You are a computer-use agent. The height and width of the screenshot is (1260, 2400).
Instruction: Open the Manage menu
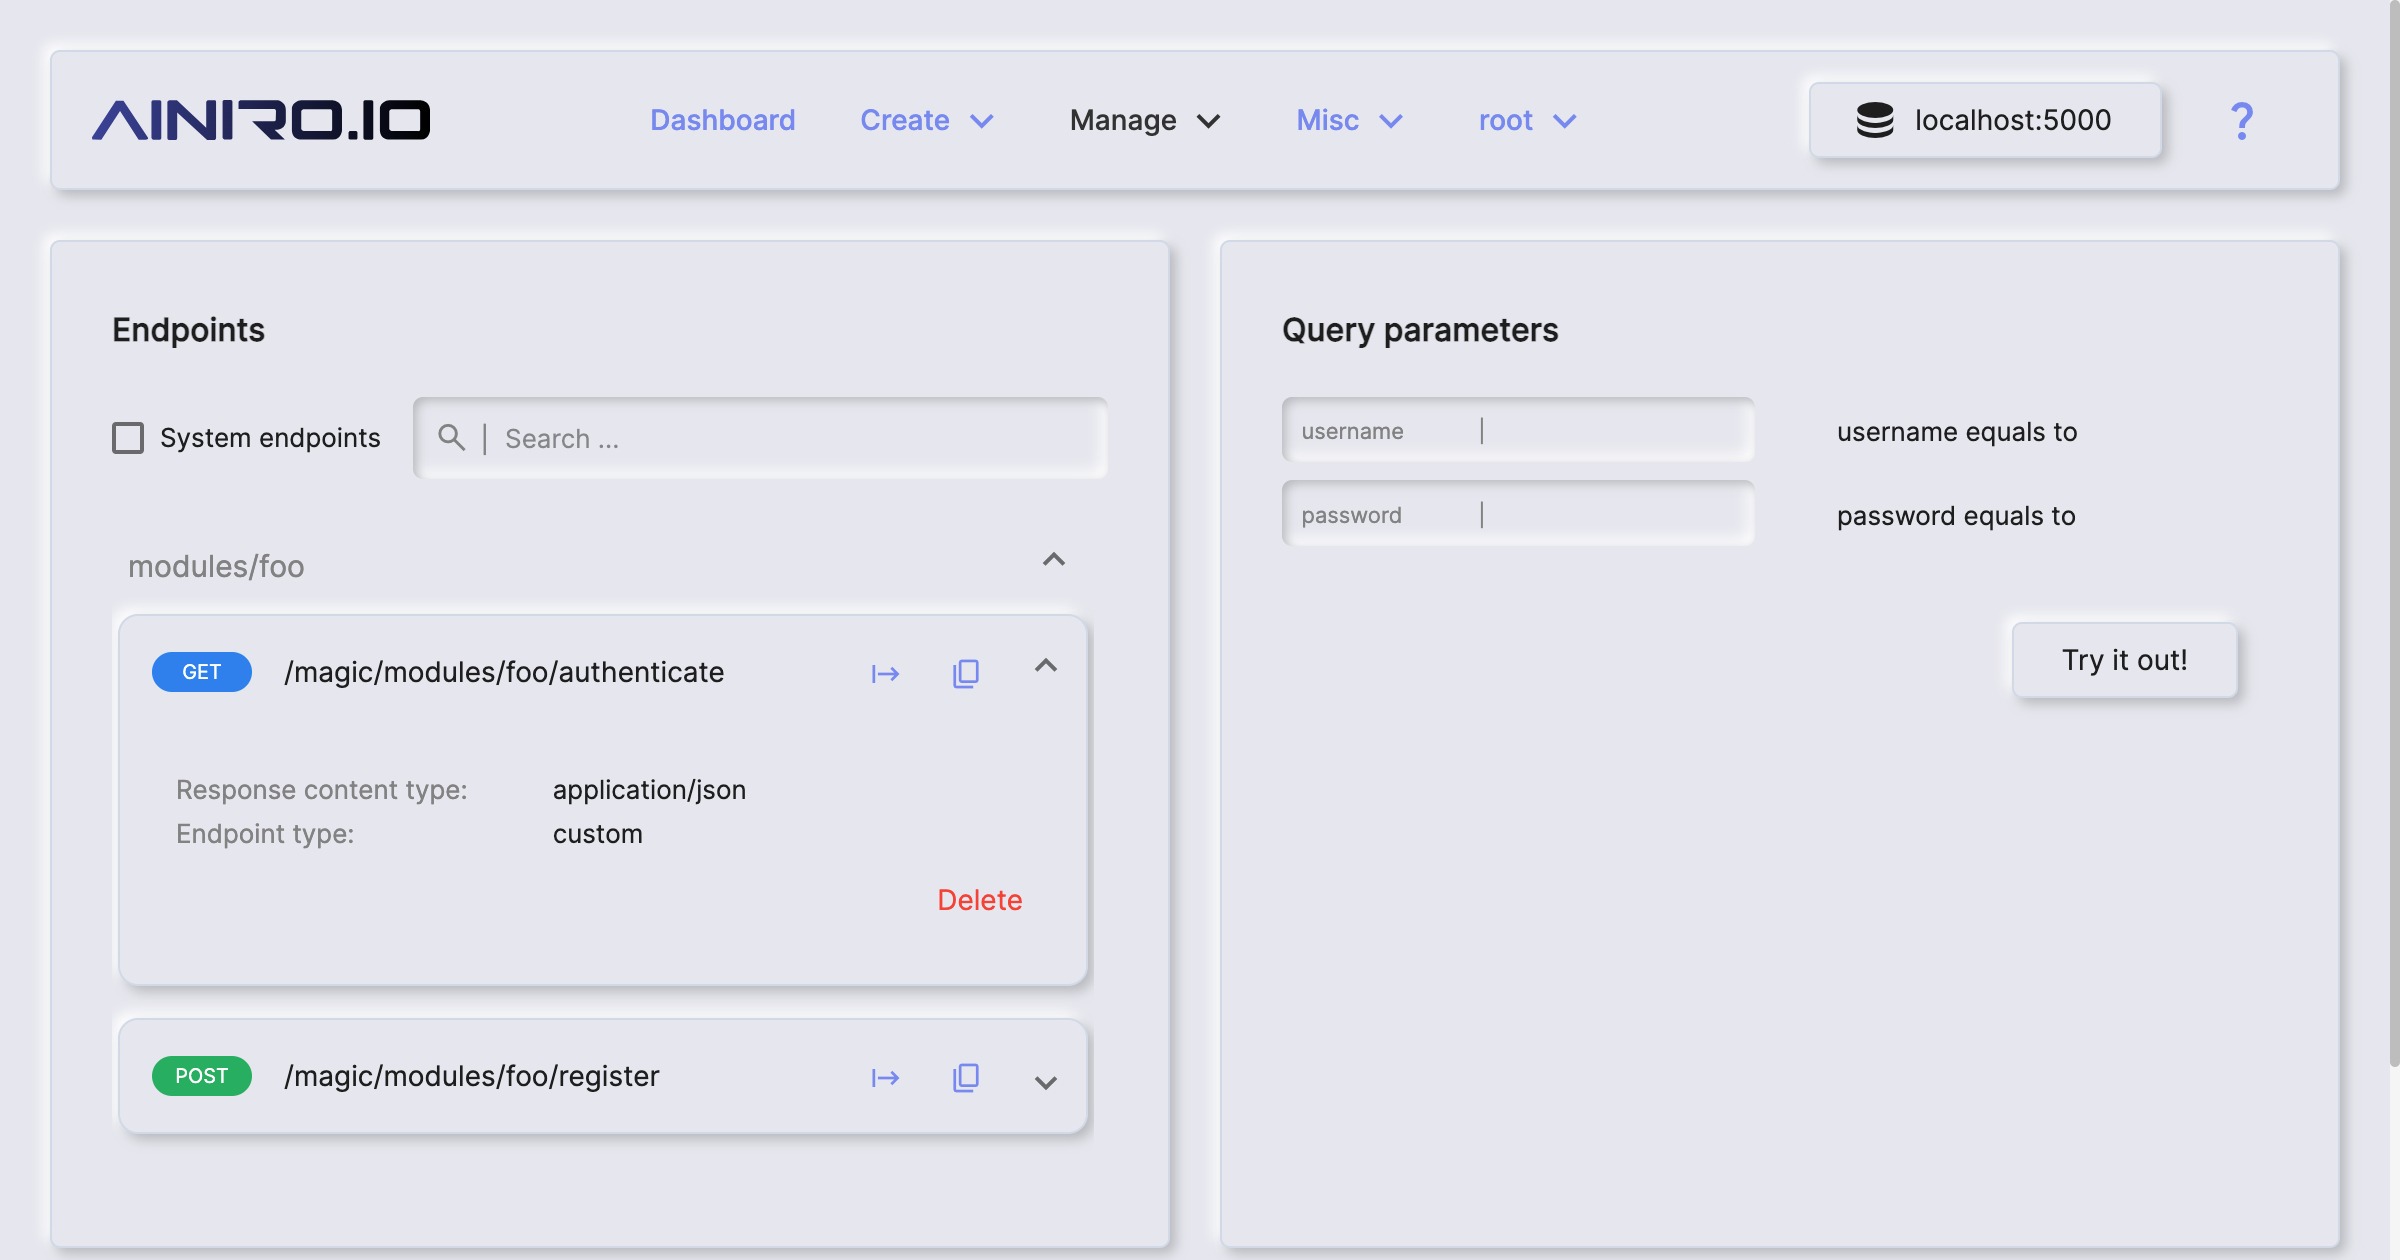1143,120
